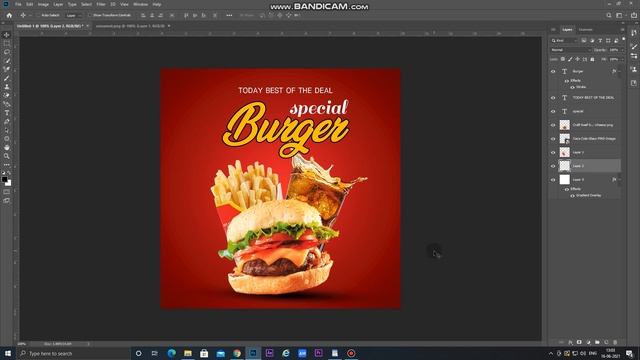The width and height of the screenshot is (640, 360).
Task: Select the Clone Stamp tool
Action: point(7,87)
